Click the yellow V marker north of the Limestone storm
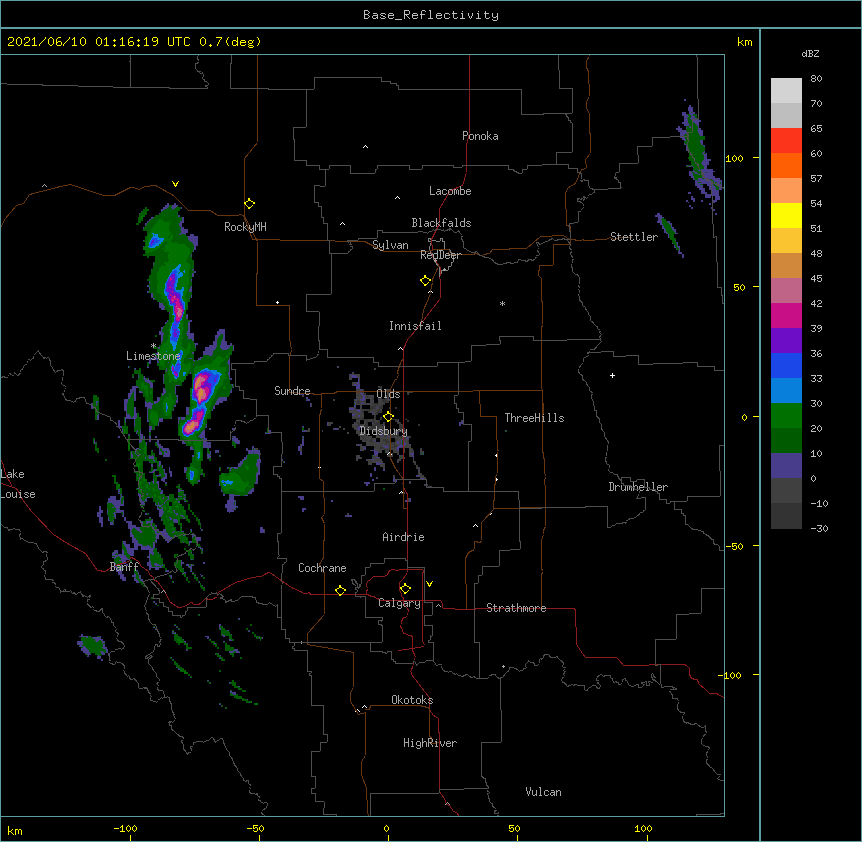 175,184
